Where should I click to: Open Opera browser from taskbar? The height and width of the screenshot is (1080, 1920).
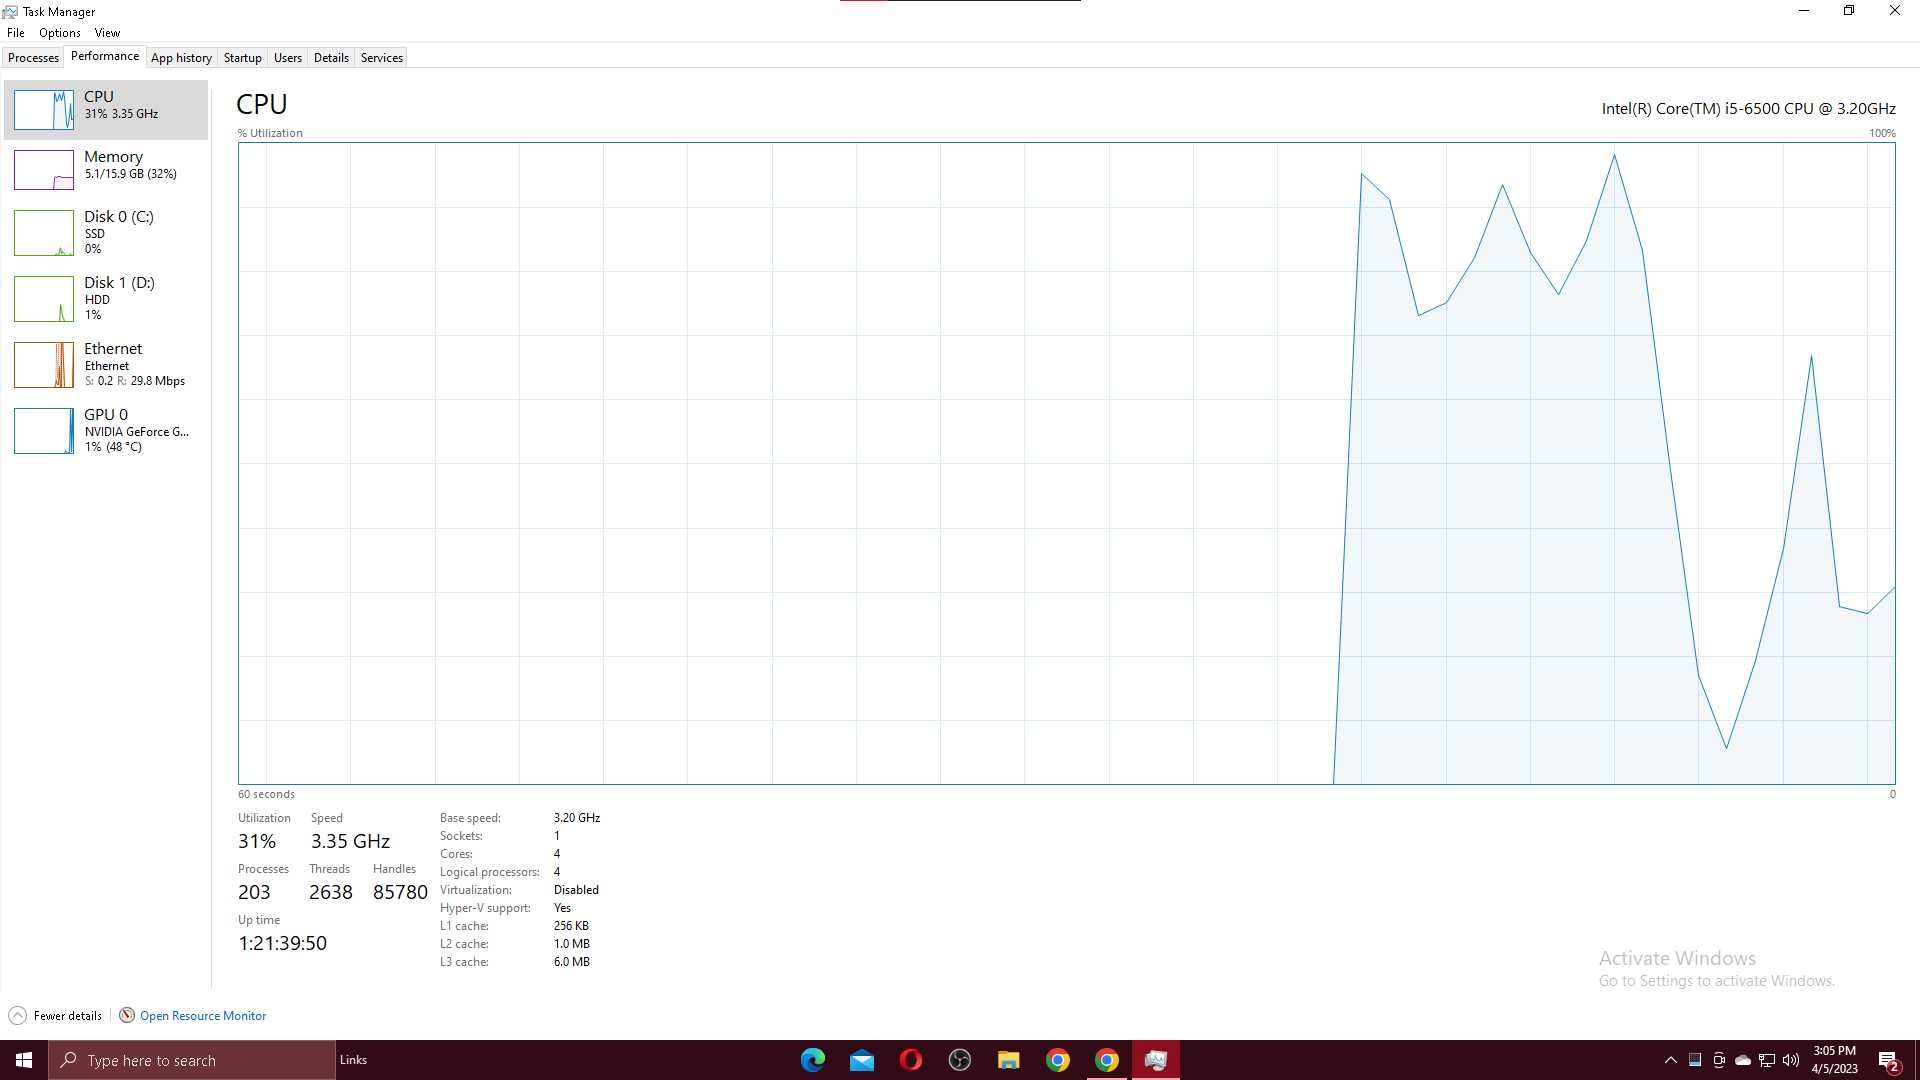911,1060
